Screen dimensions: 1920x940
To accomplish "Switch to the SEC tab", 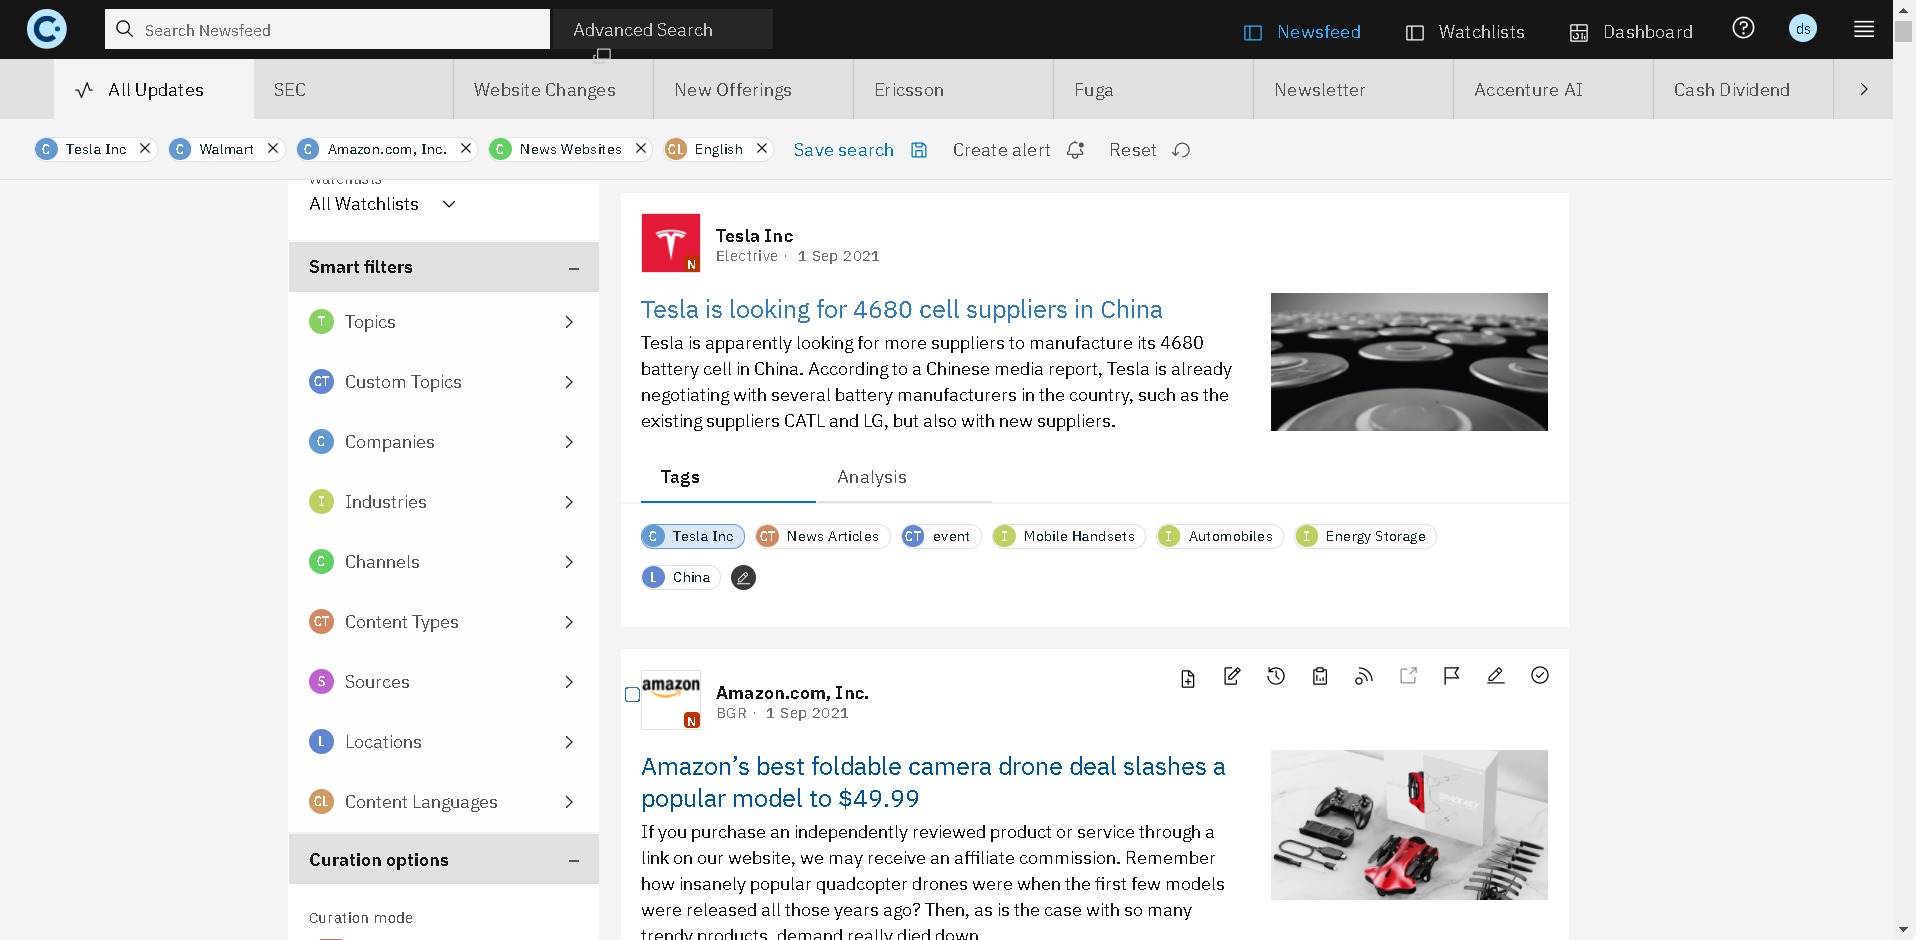I will (x=354, y=89).
